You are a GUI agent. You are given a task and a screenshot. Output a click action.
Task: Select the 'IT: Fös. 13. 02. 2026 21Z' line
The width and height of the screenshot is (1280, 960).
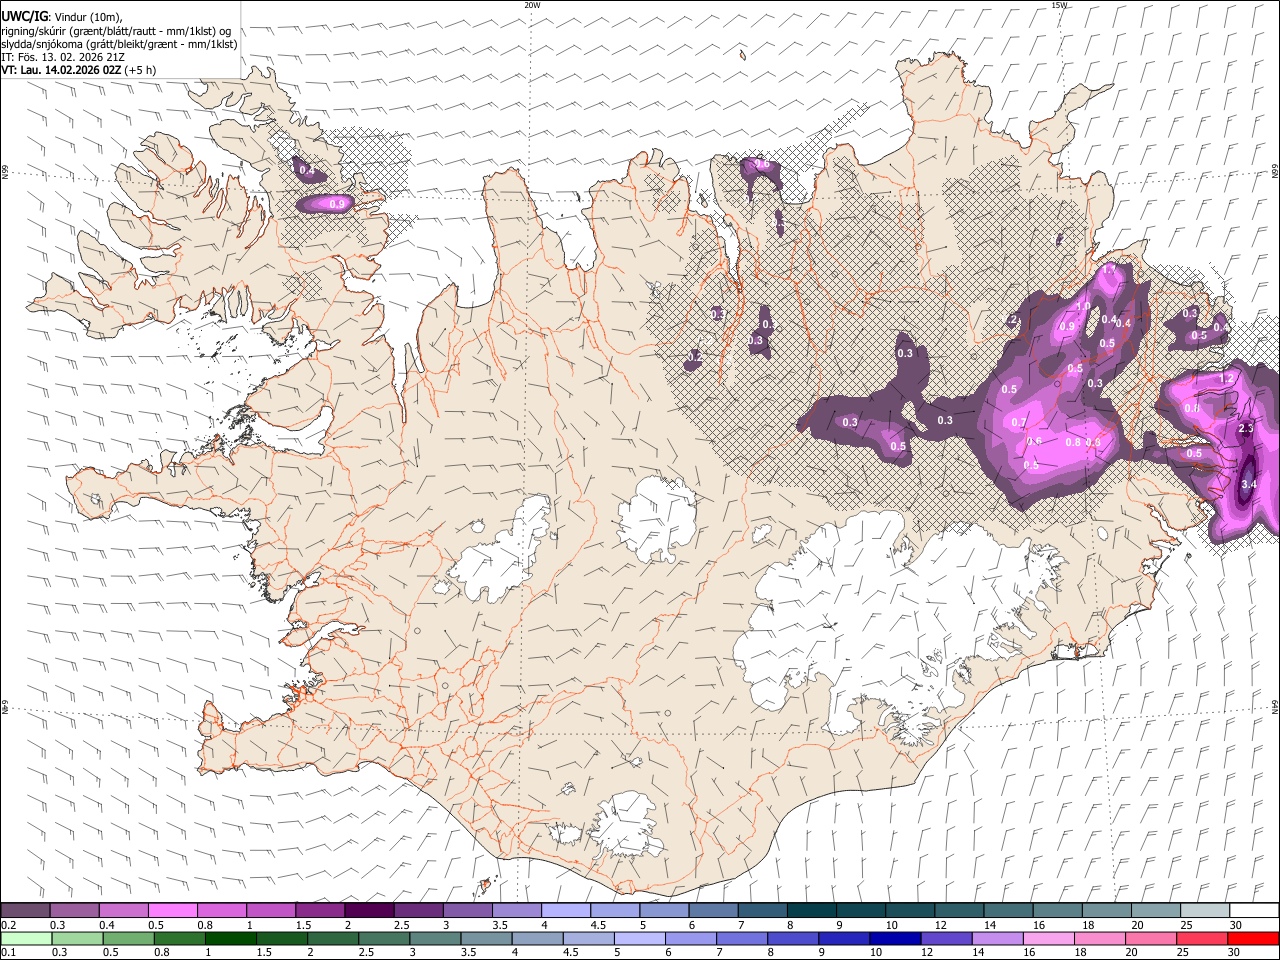pyautogui.click(x=63, y=57)
